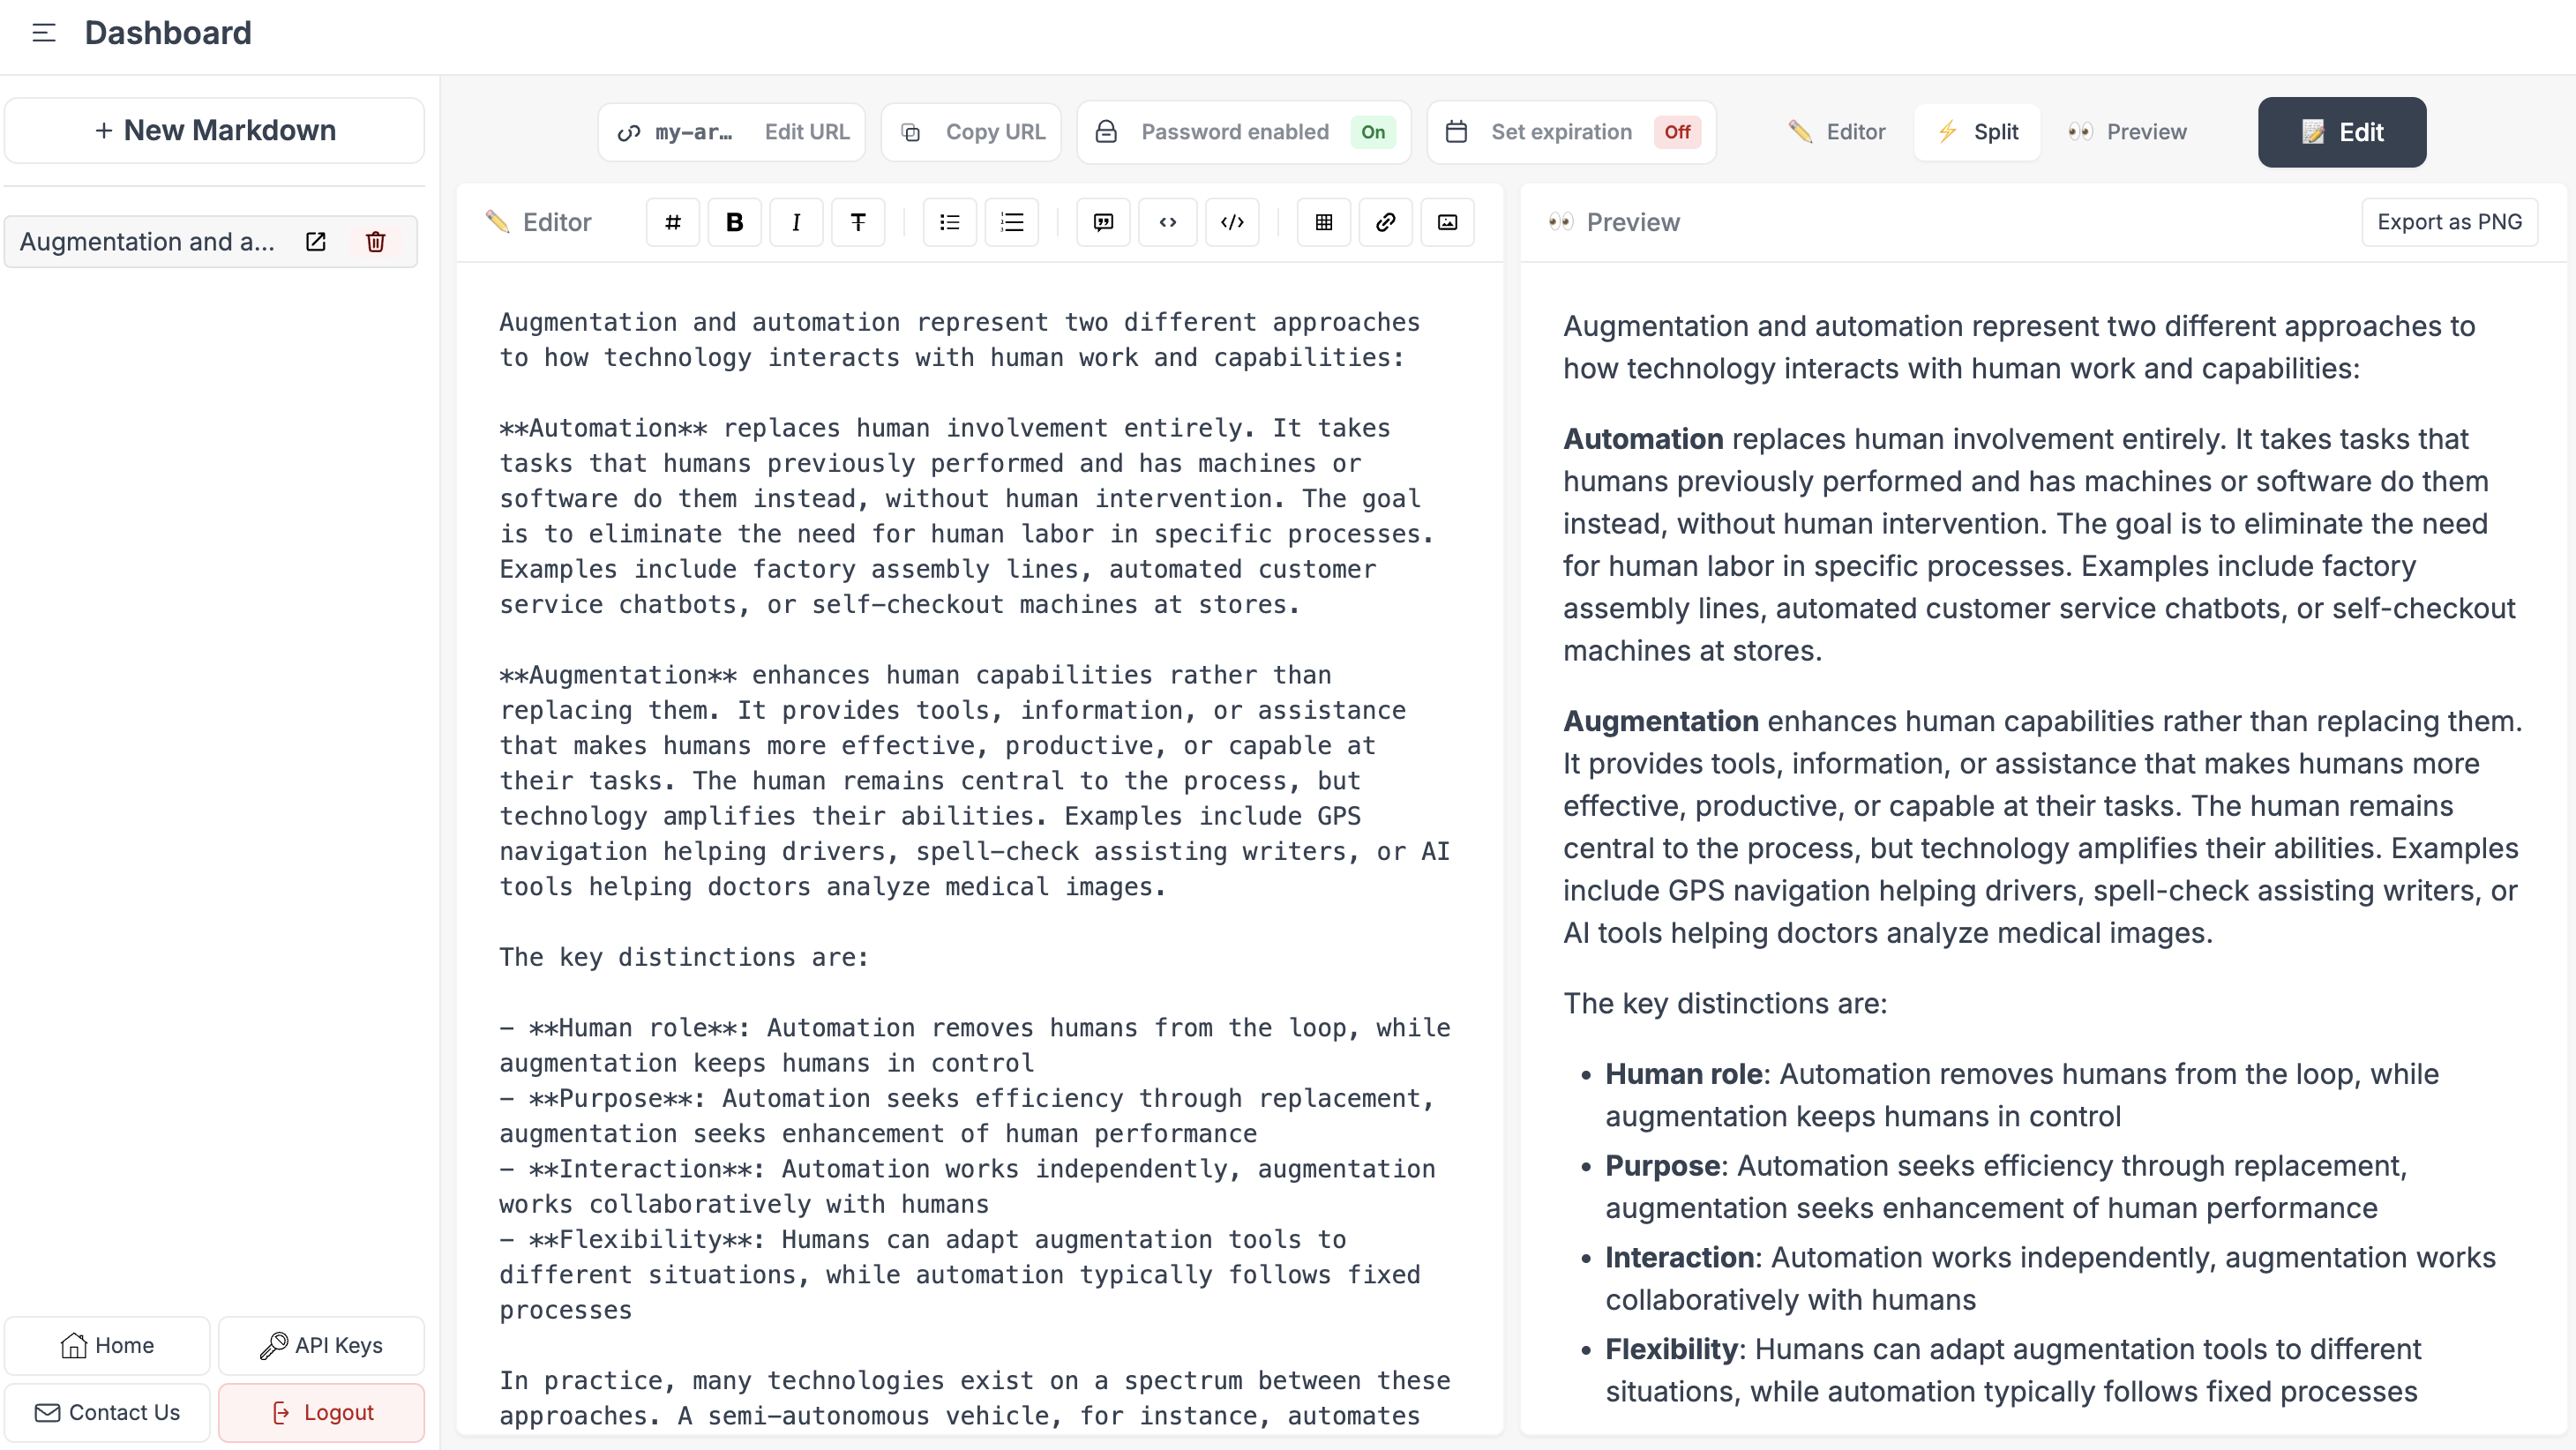This screenshot has height=1450, width=2576.
Task: Insert an image into the markdown
Action: [1447, 222]
